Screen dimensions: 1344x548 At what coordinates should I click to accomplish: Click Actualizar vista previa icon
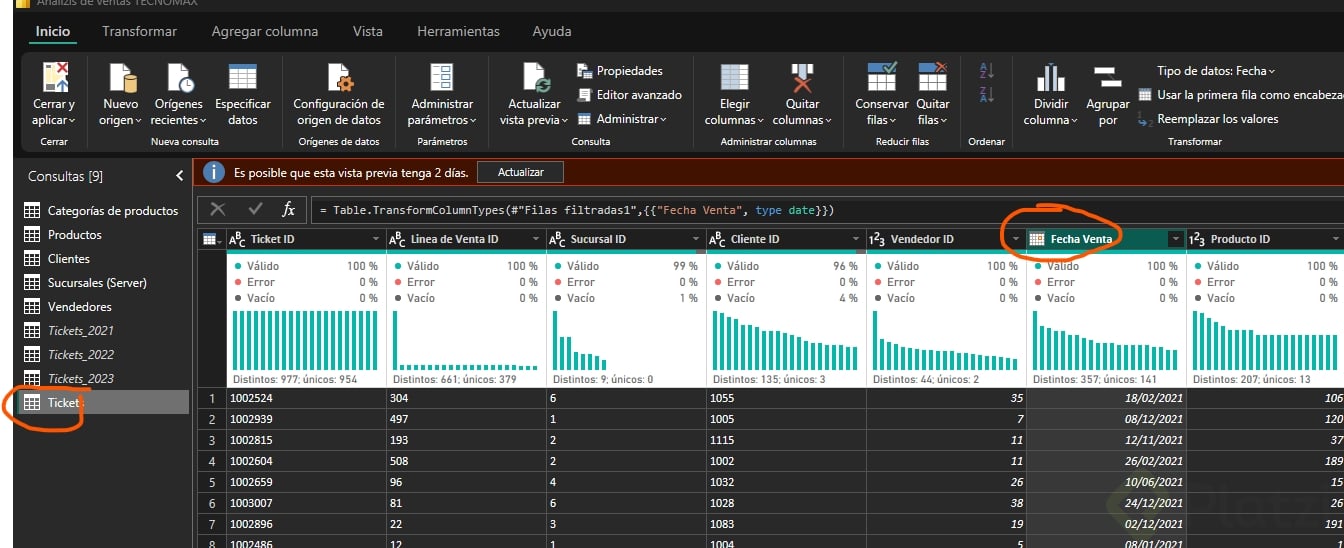click(x=535, y=78)
